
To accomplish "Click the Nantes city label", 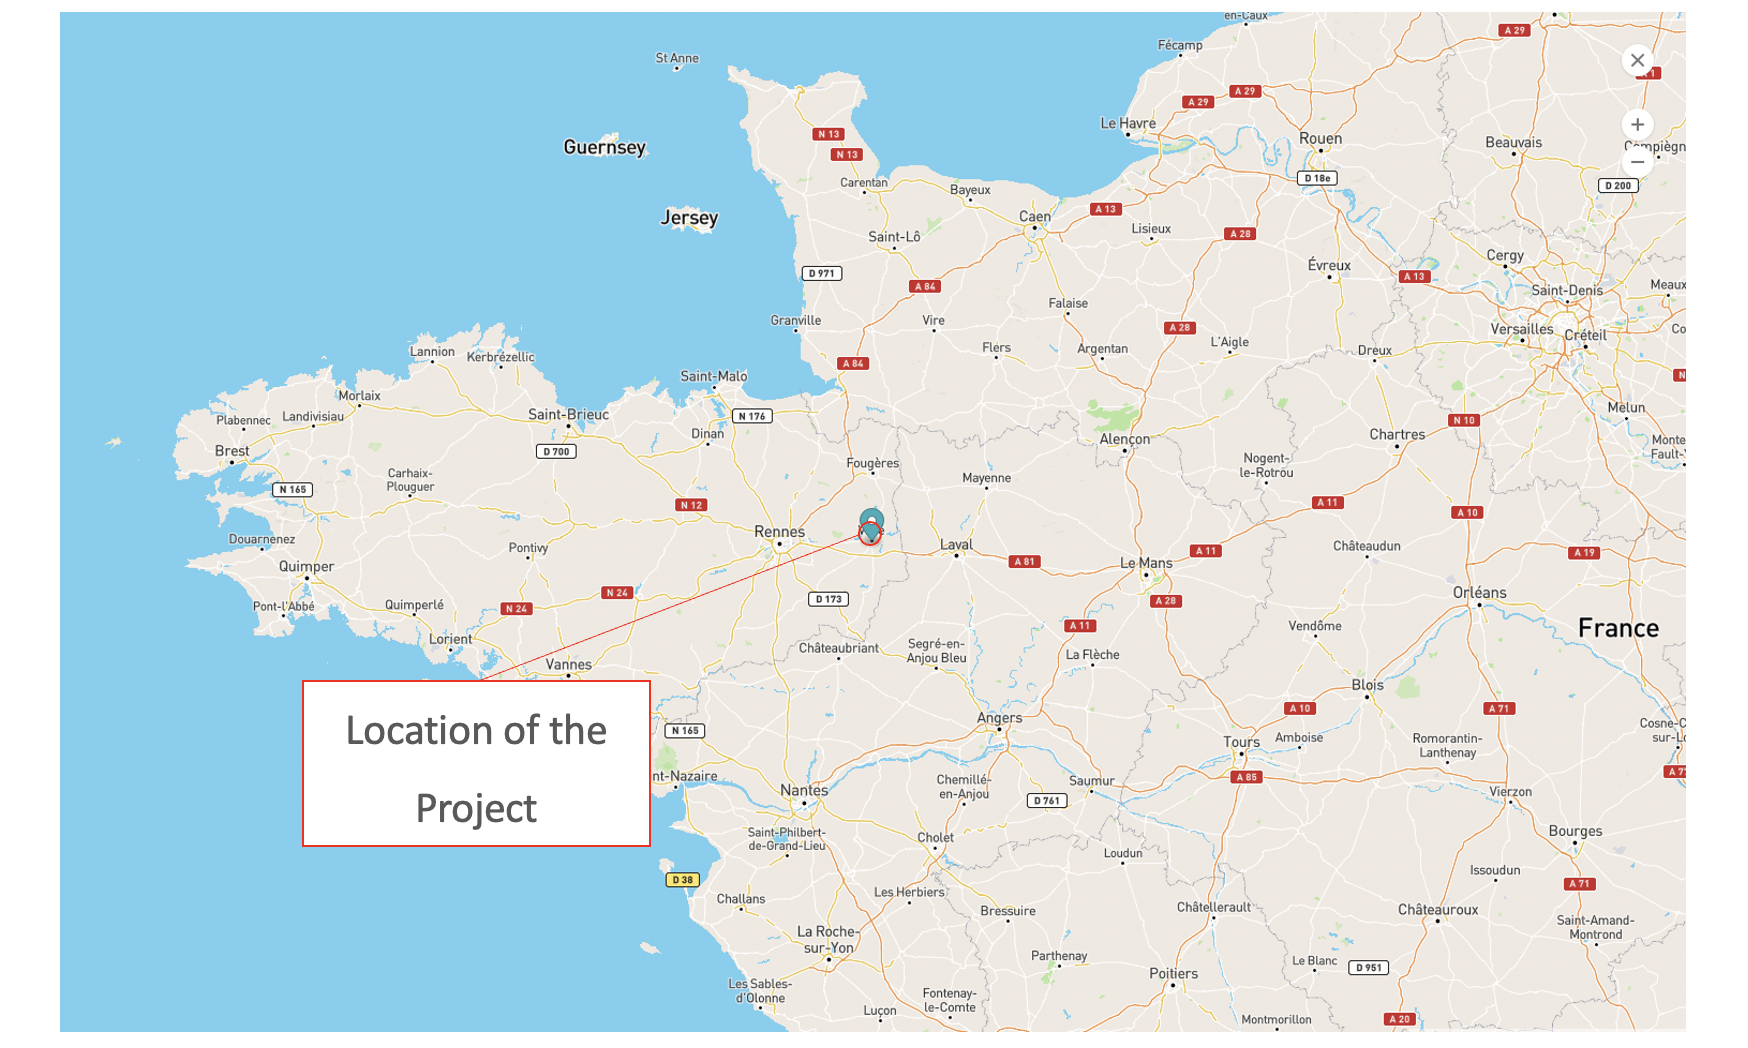I will coord(804,790).
